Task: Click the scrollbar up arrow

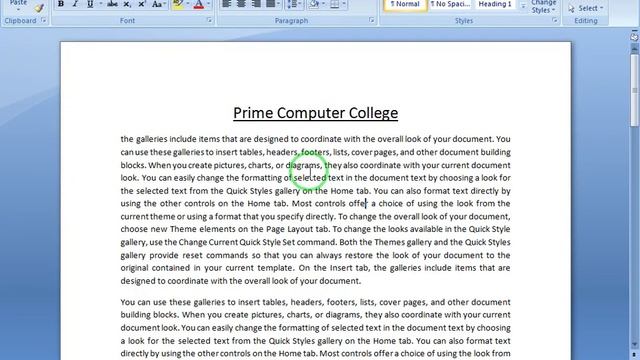Action: click(x=634, y=49)
